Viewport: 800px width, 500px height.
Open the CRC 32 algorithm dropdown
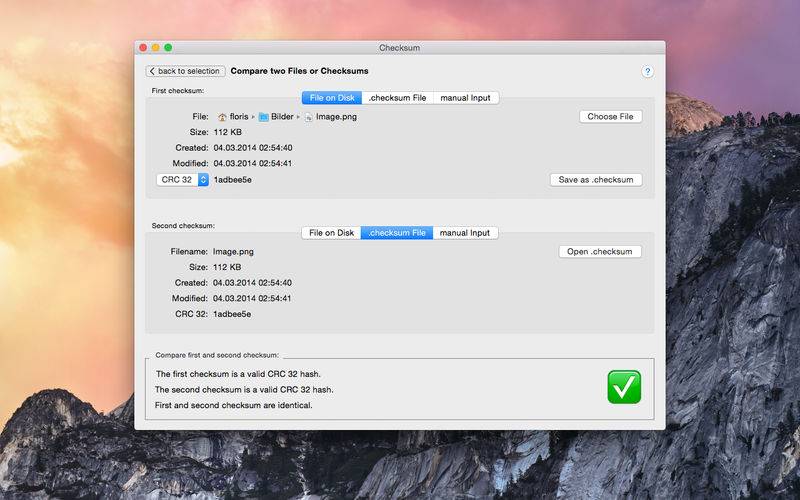tap(182, 180)
